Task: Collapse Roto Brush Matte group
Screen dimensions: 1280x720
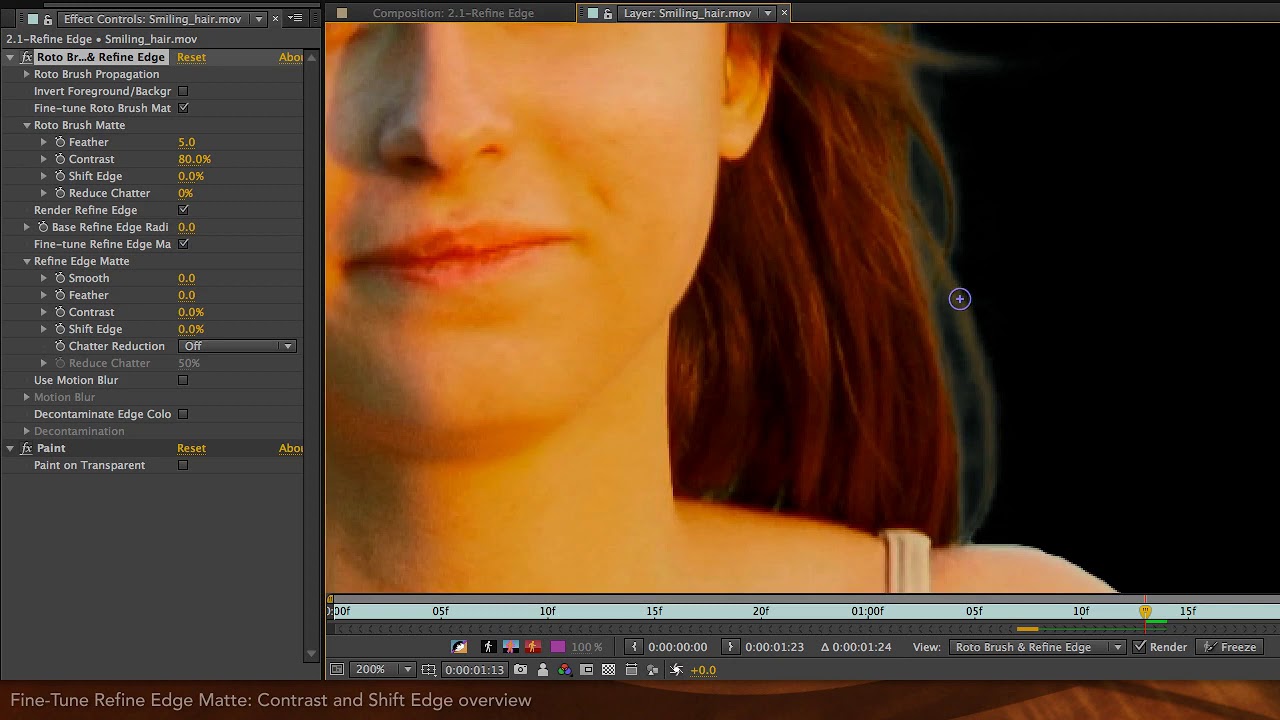Action: click(x=27, y=125)
